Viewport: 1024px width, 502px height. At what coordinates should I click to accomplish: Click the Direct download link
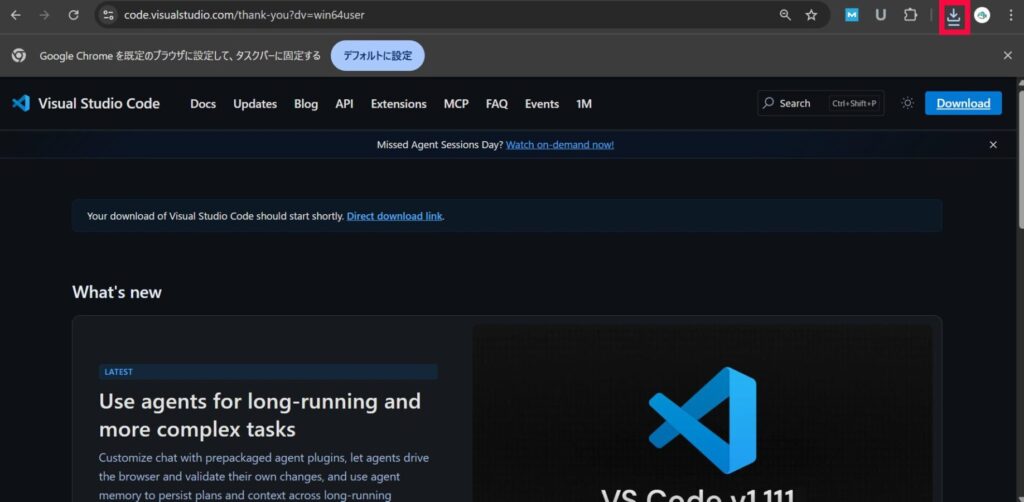394,216
